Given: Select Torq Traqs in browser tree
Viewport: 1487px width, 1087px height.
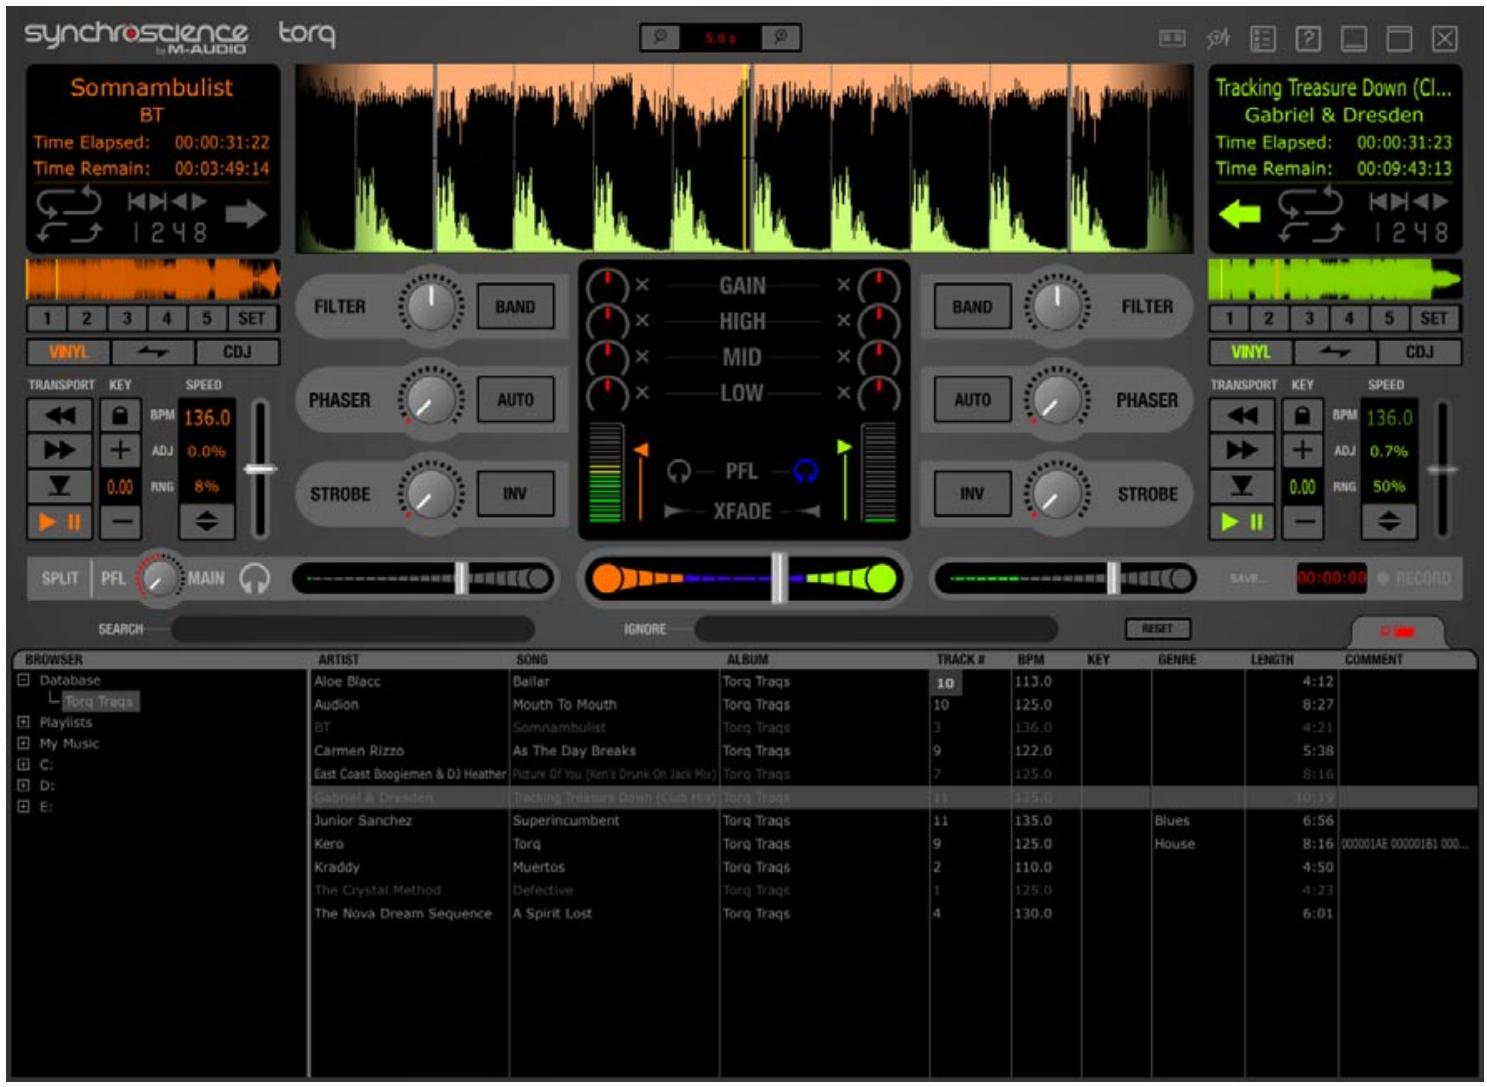Looking at the screenshot, I should tap(99, 701).
